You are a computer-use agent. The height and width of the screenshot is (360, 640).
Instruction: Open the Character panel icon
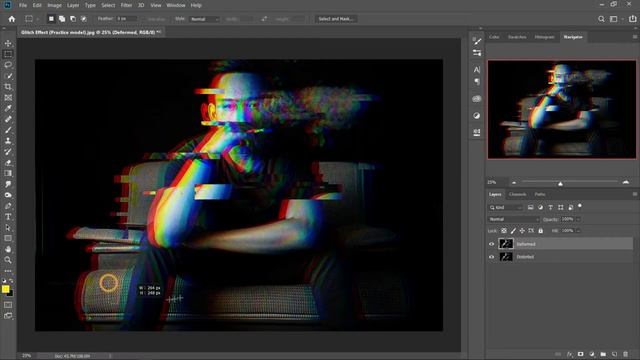pyautogui.click(x=477, y=70)
